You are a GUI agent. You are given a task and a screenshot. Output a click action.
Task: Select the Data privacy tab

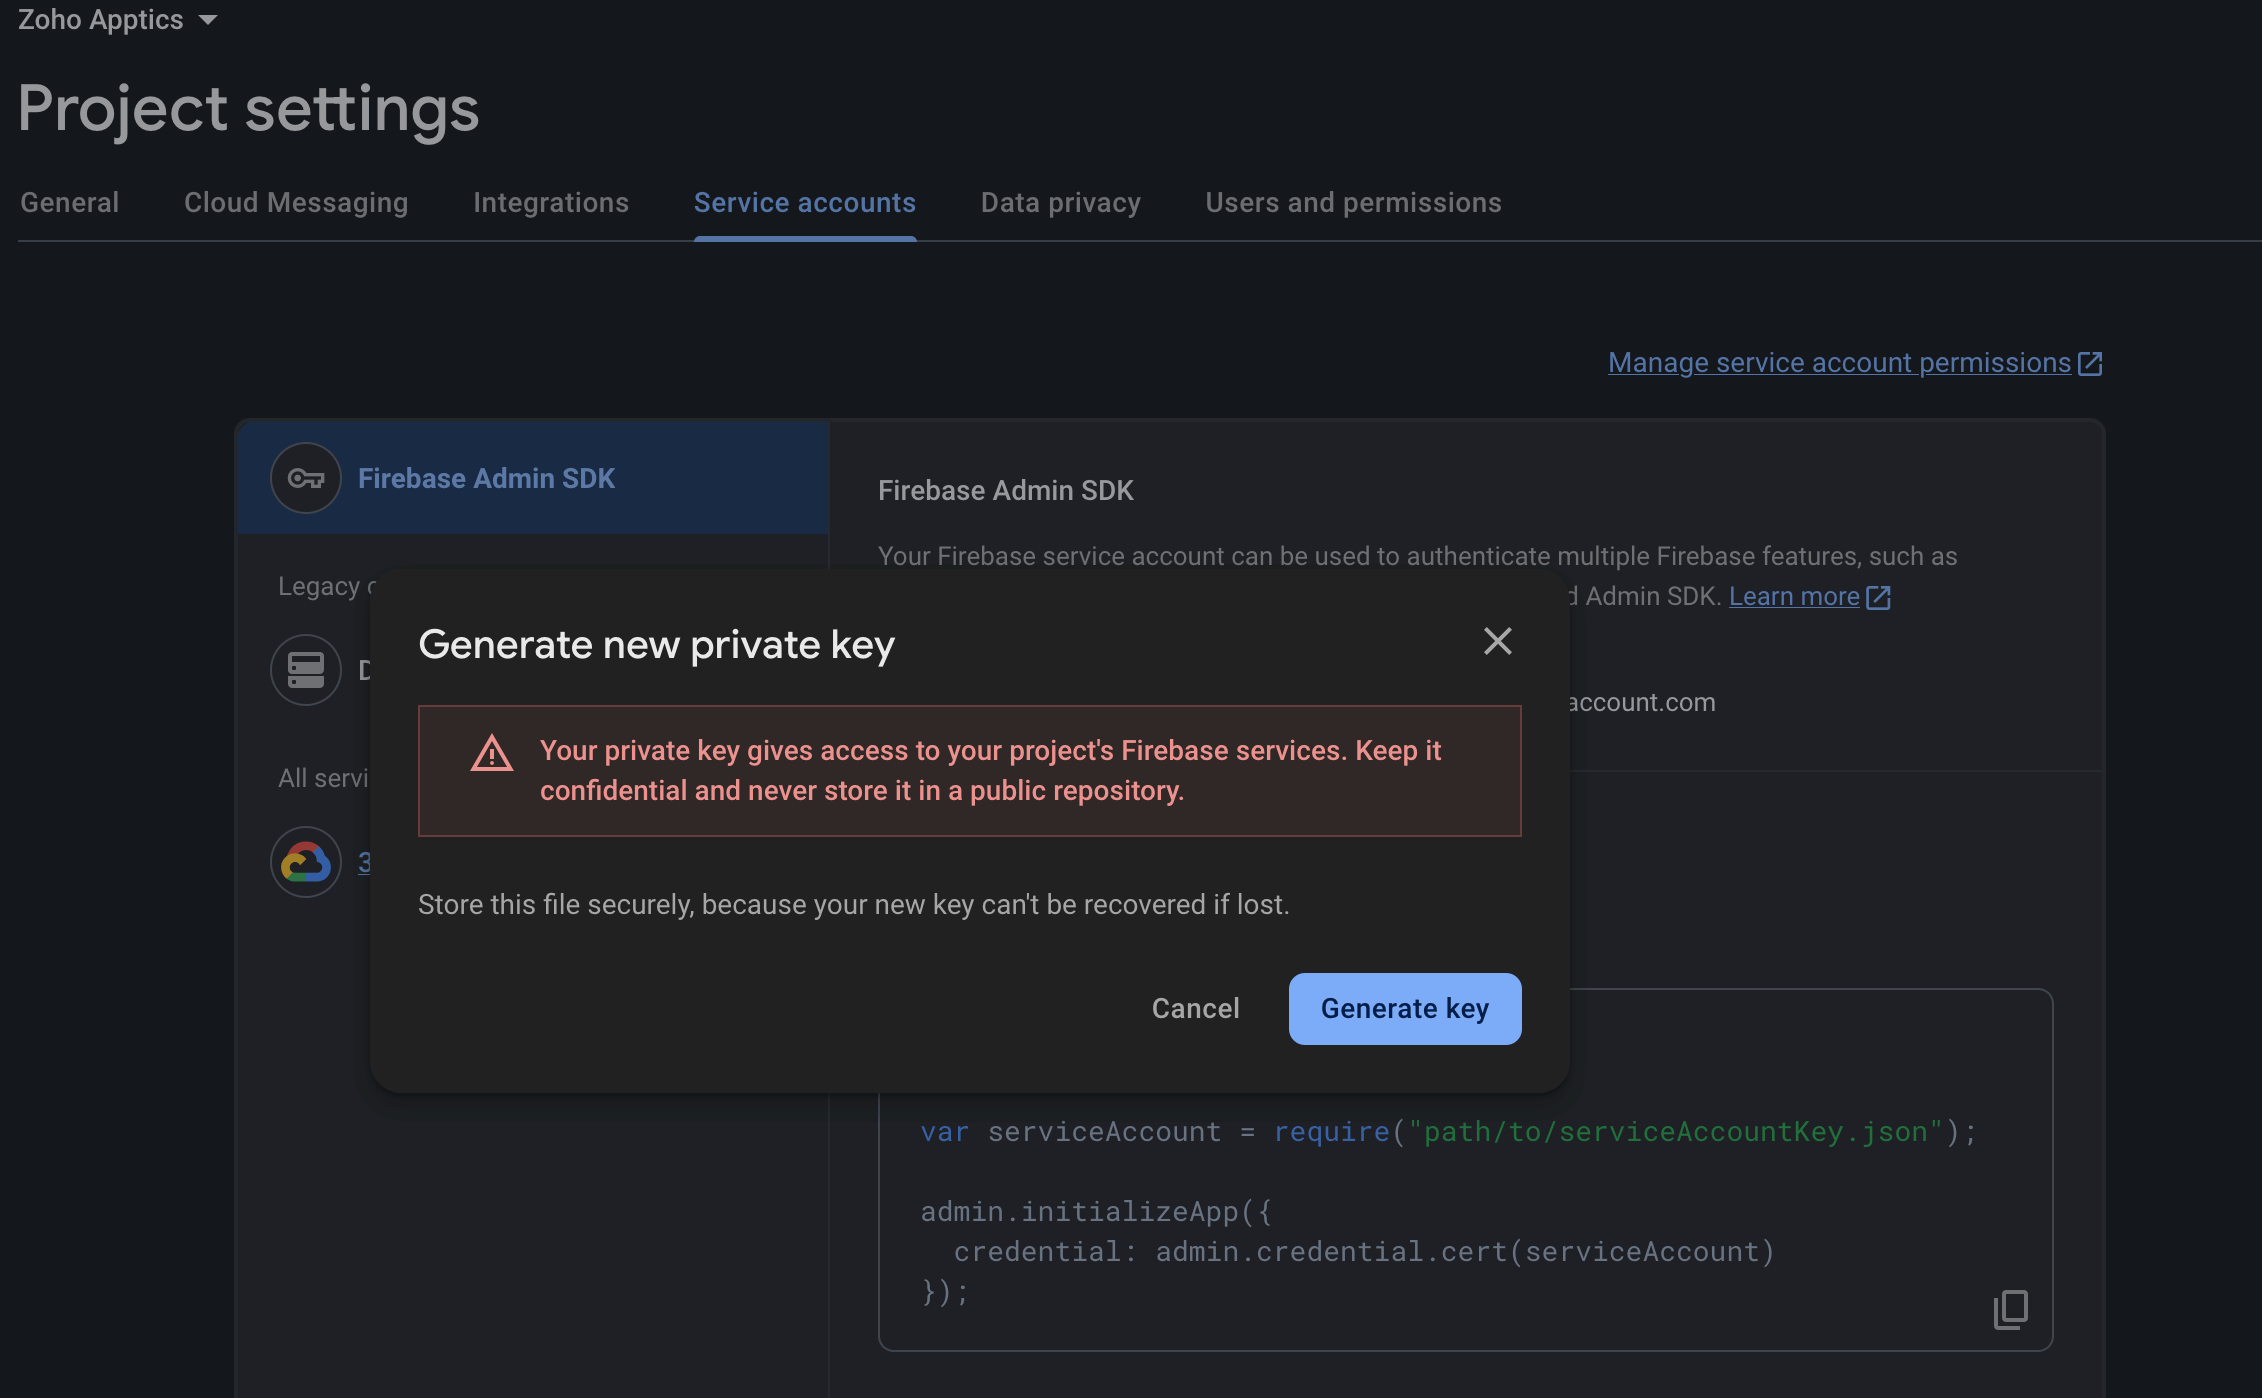[x=1061, y=203]
